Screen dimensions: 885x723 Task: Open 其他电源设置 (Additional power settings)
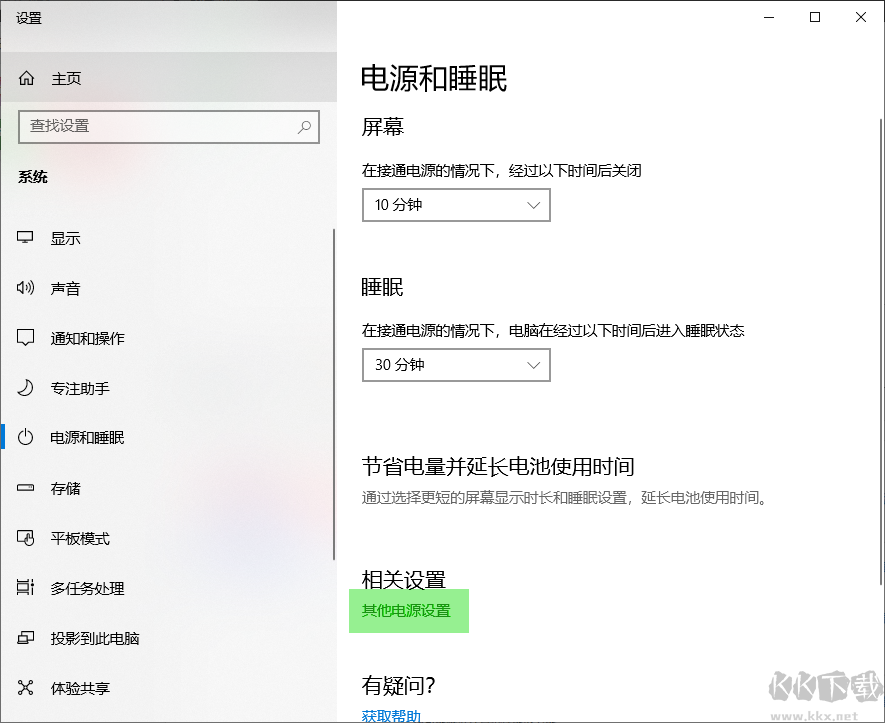[408, 611]
